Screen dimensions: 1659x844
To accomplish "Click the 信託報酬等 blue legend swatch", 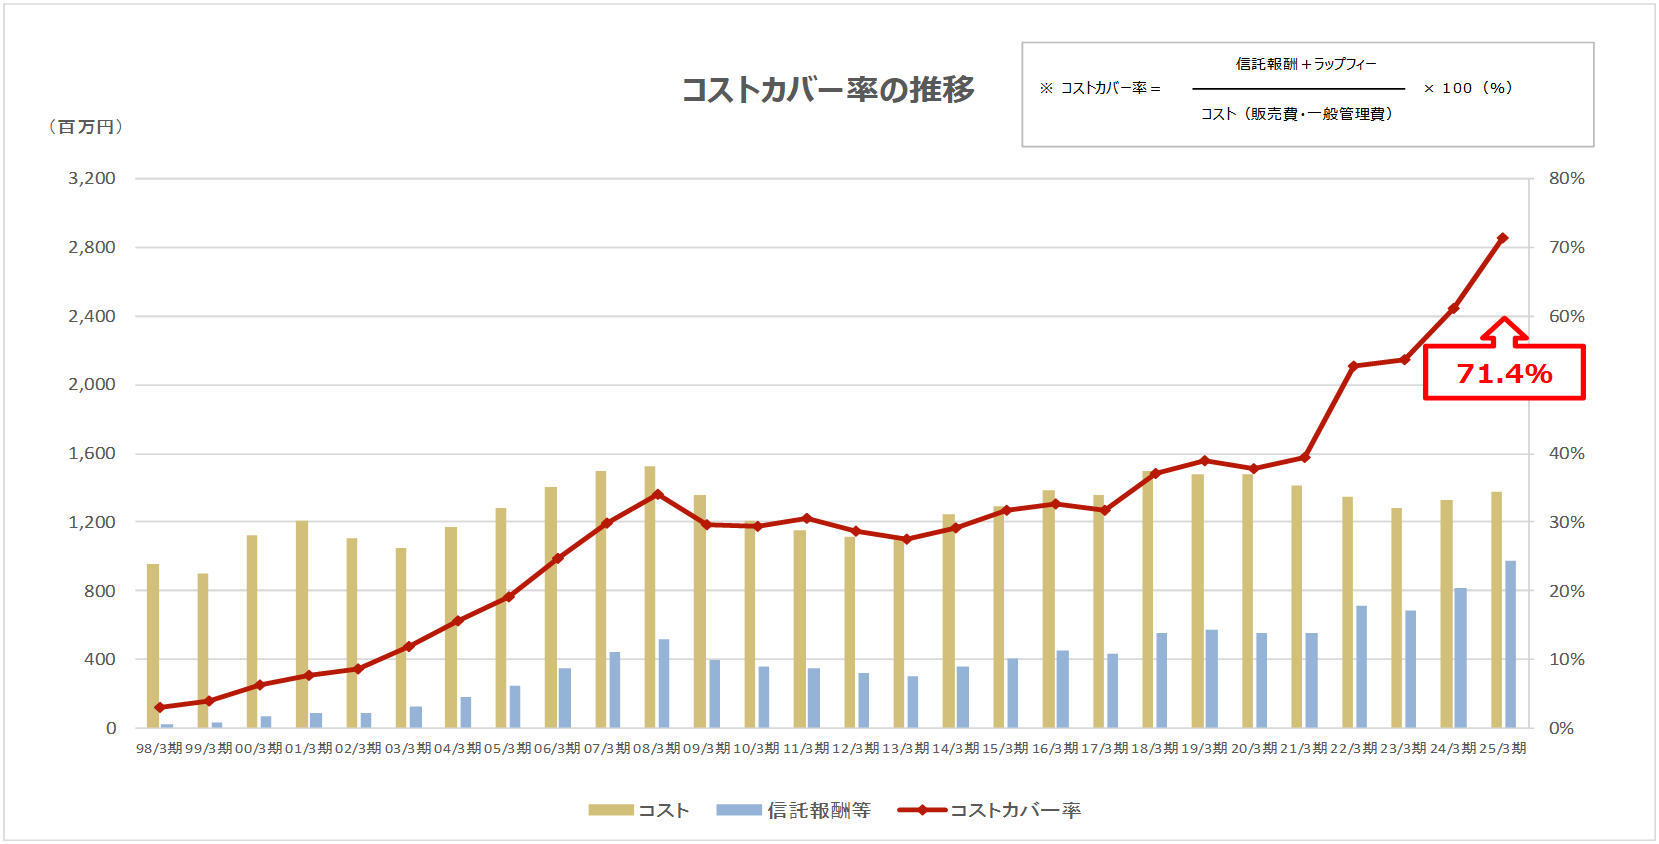I will (x=739, y=810).
